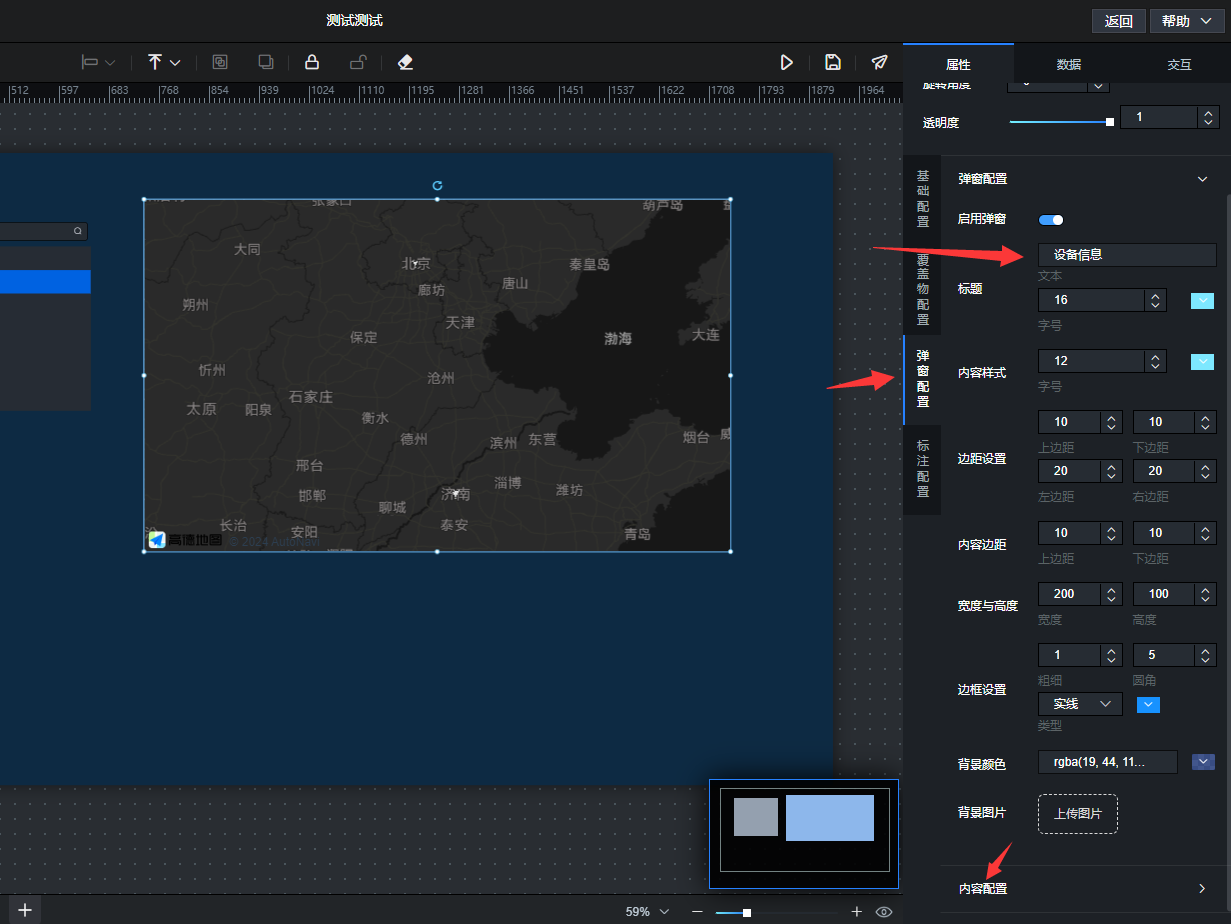
Task: Select the 标注配置 side tab
Action: [922, 468]
